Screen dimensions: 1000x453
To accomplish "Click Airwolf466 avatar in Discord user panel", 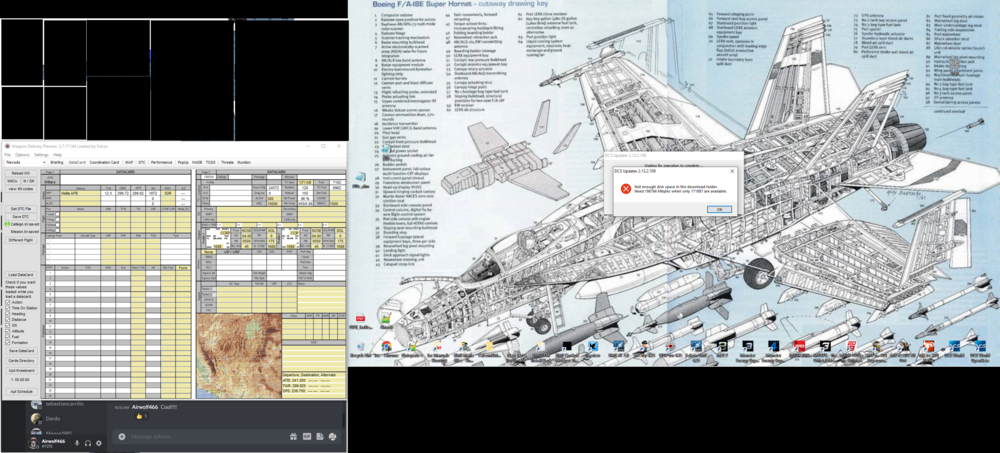I will tap(33, 443).
